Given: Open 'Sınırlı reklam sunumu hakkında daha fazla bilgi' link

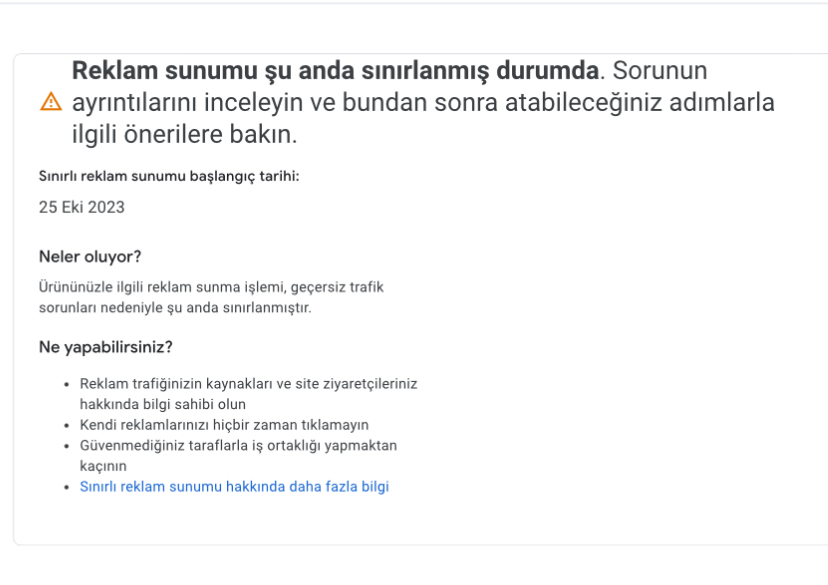Looking at the screenshot, I should coord(234,486).
